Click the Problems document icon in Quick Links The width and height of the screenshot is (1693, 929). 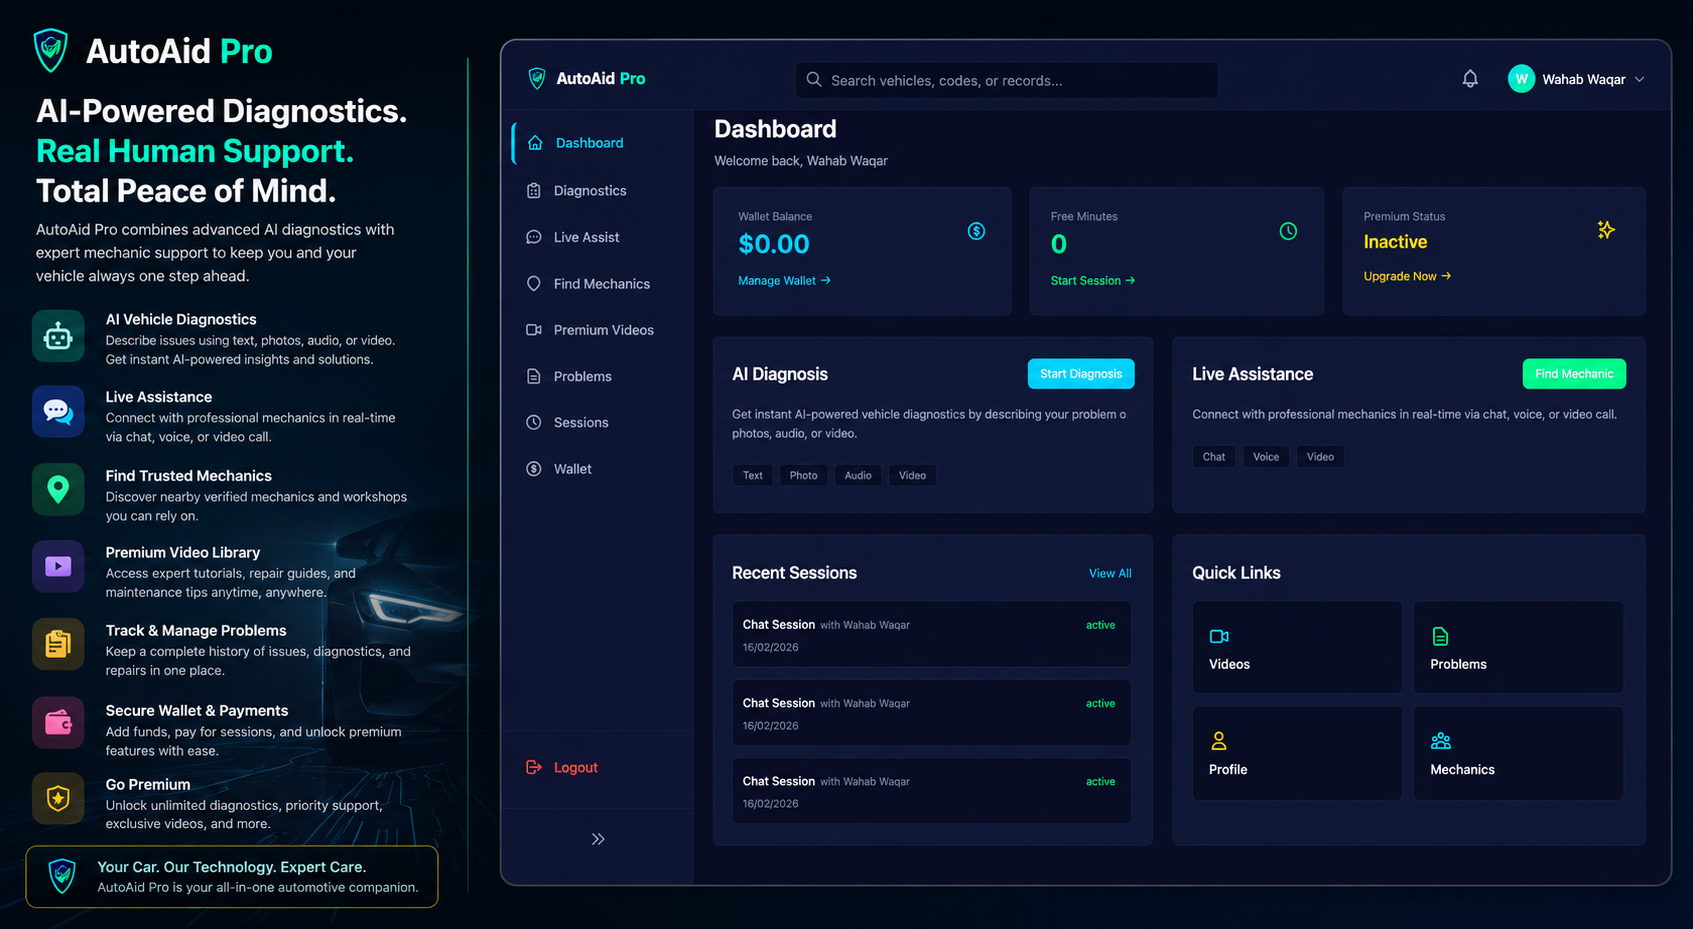1440,636
